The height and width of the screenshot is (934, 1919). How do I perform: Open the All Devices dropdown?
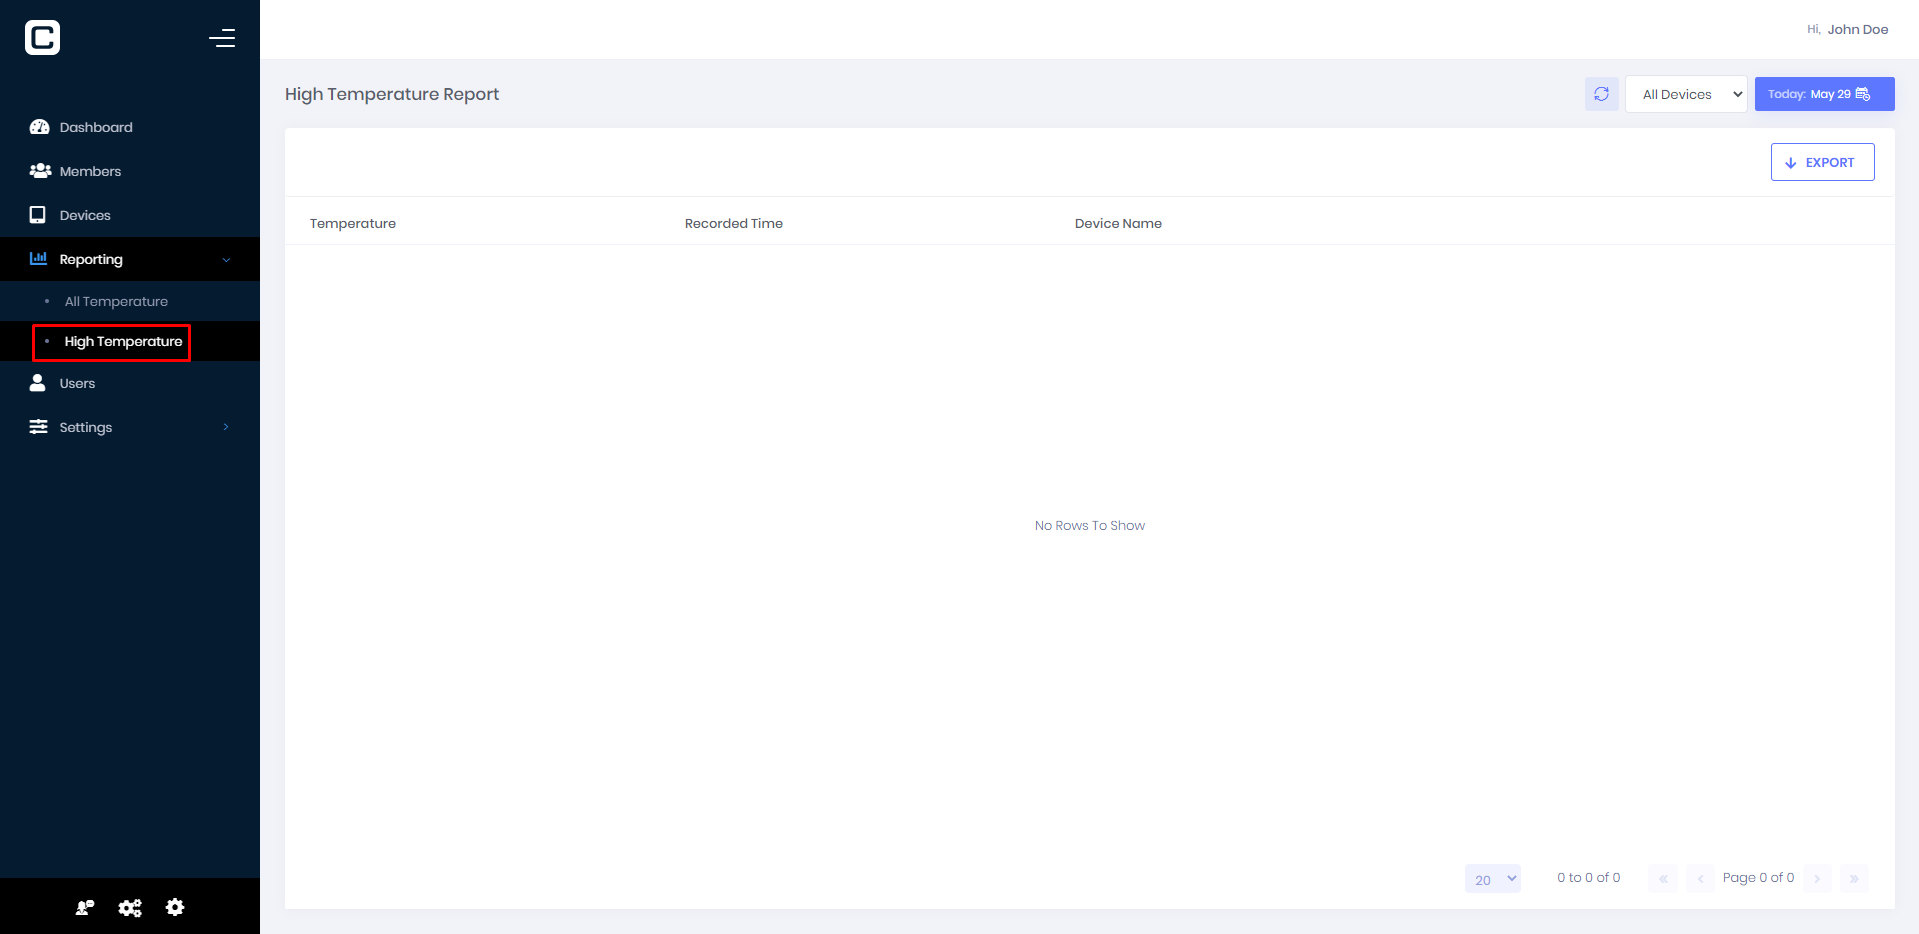coord(1686,93)
